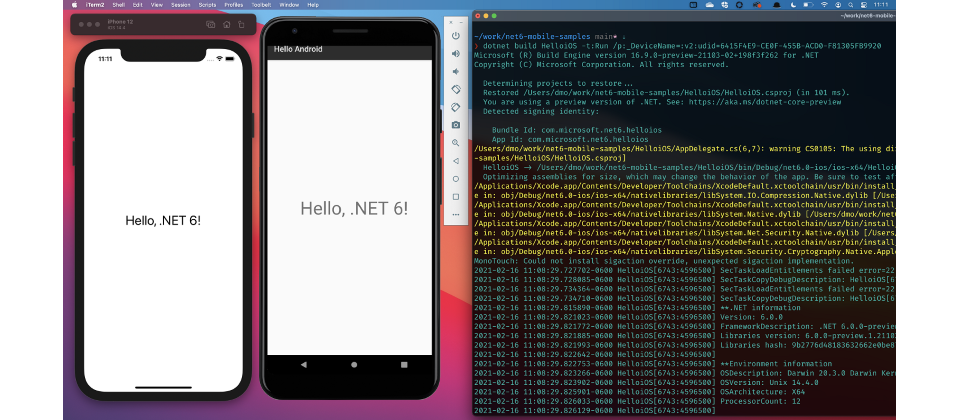Image resolution: width=960 pixels, height=420 pixels.
Task: Click the '**.NET information' log line
Action: coord(760,307)
